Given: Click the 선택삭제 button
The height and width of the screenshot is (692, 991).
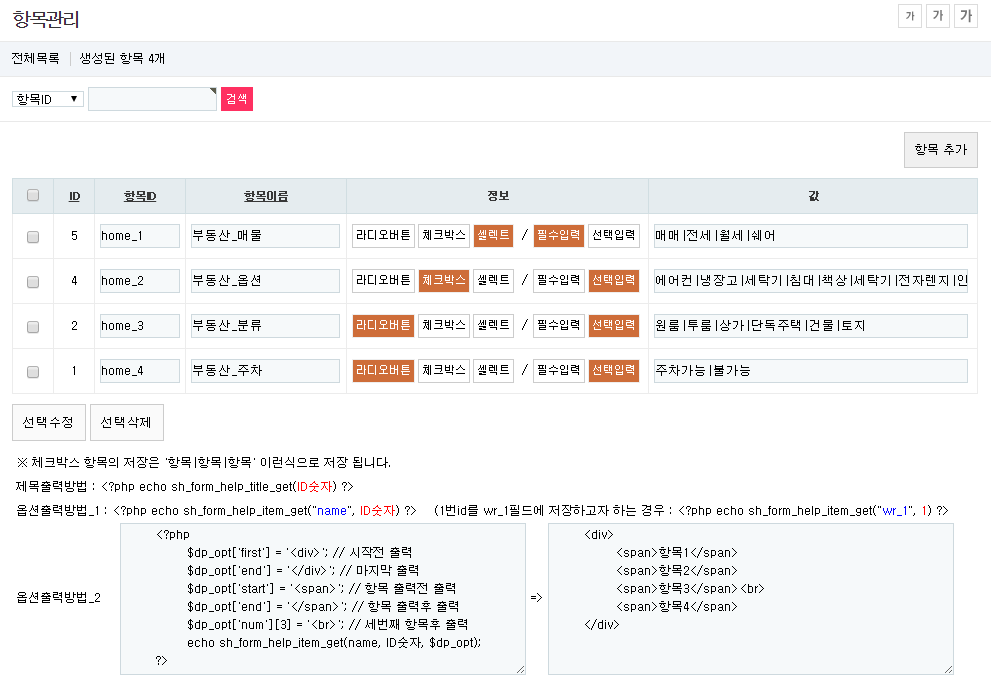Looking at the screenshot, I should coord(126,422).
